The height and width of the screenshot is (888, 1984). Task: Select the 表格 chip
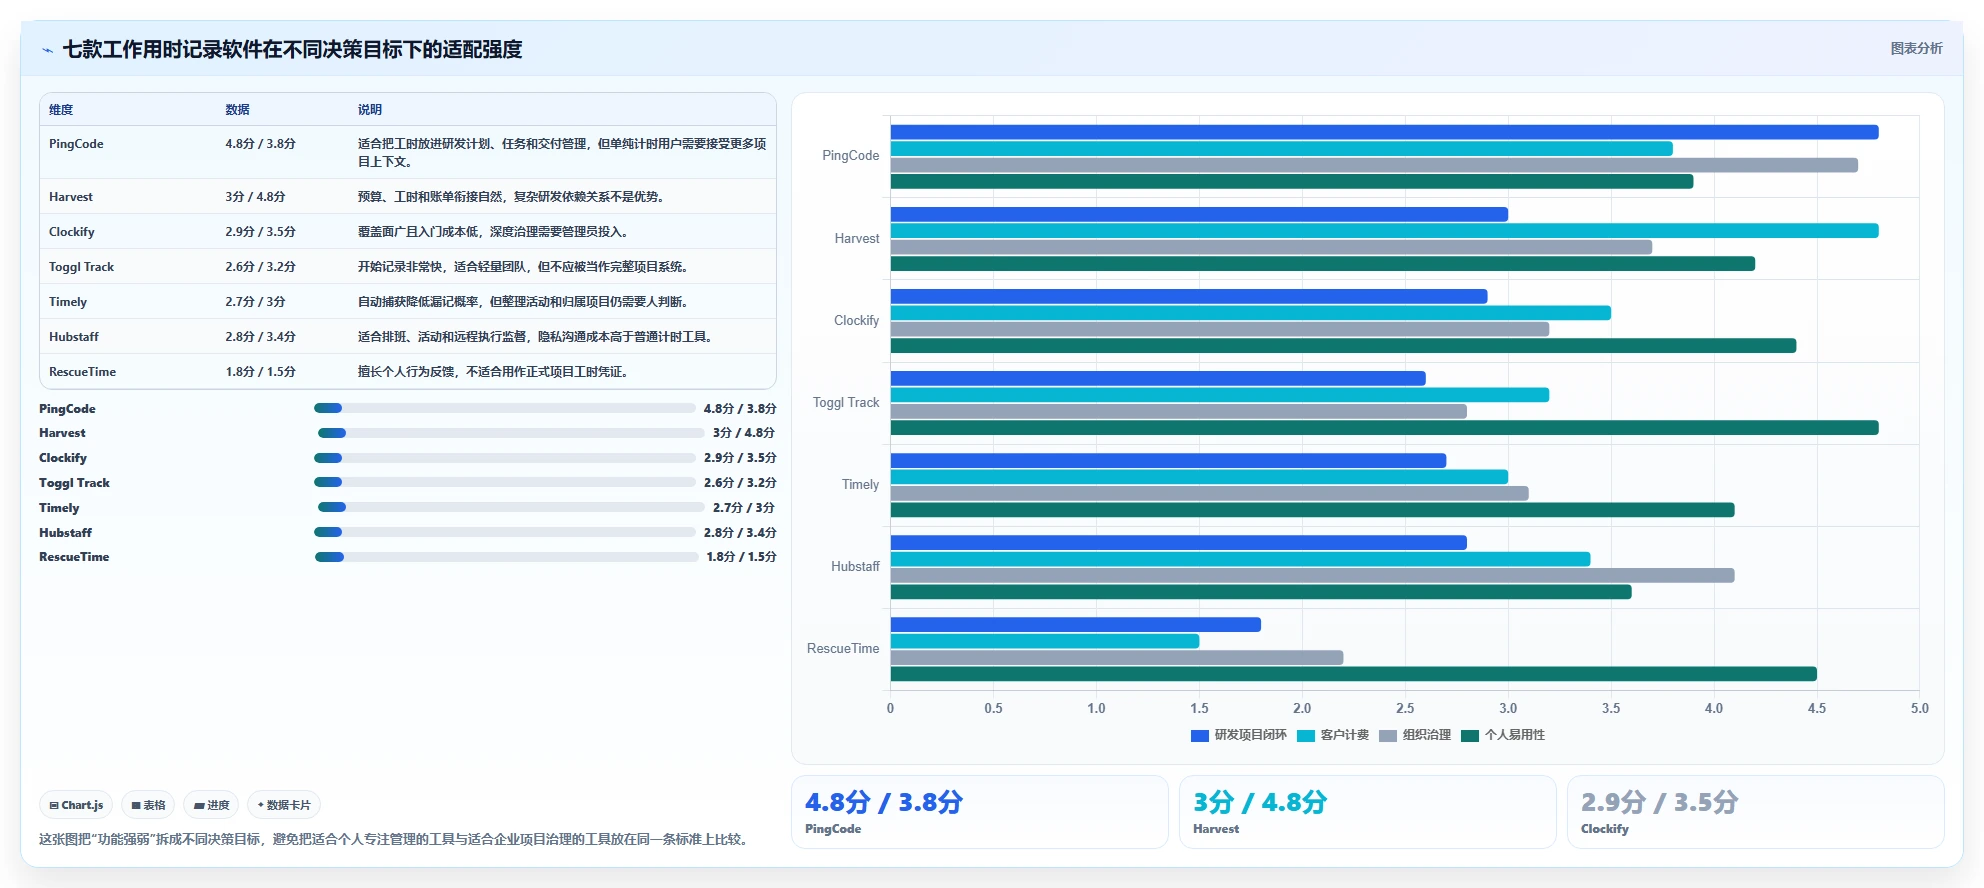(x=148, y=805)
